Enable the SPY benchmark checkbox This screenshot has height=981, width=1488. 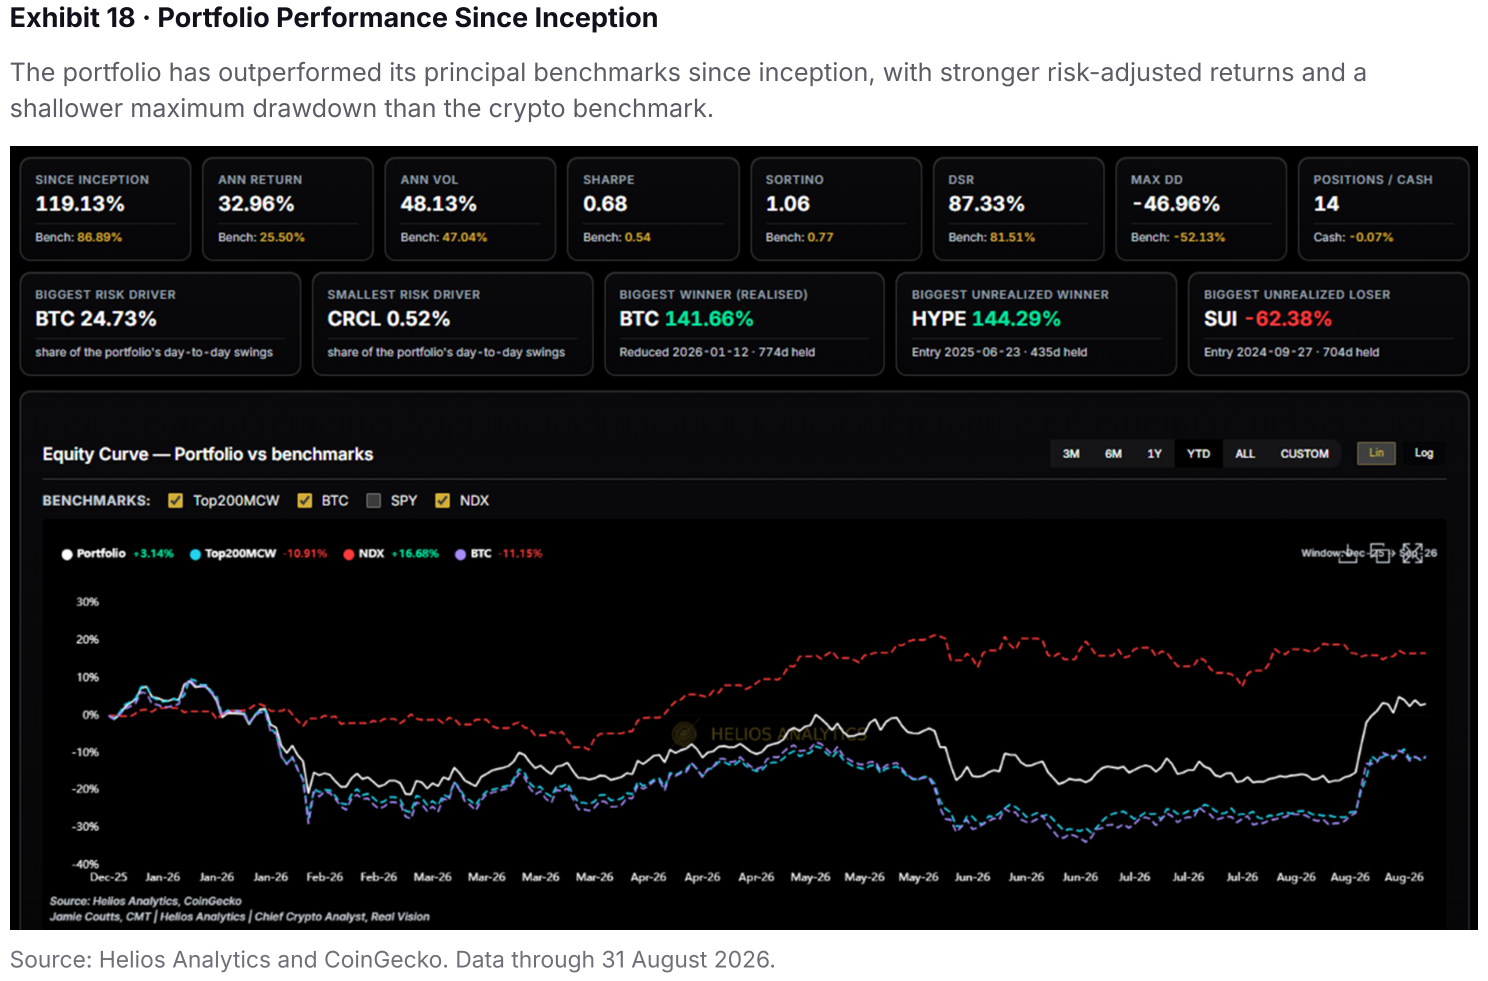coord(374,501)
